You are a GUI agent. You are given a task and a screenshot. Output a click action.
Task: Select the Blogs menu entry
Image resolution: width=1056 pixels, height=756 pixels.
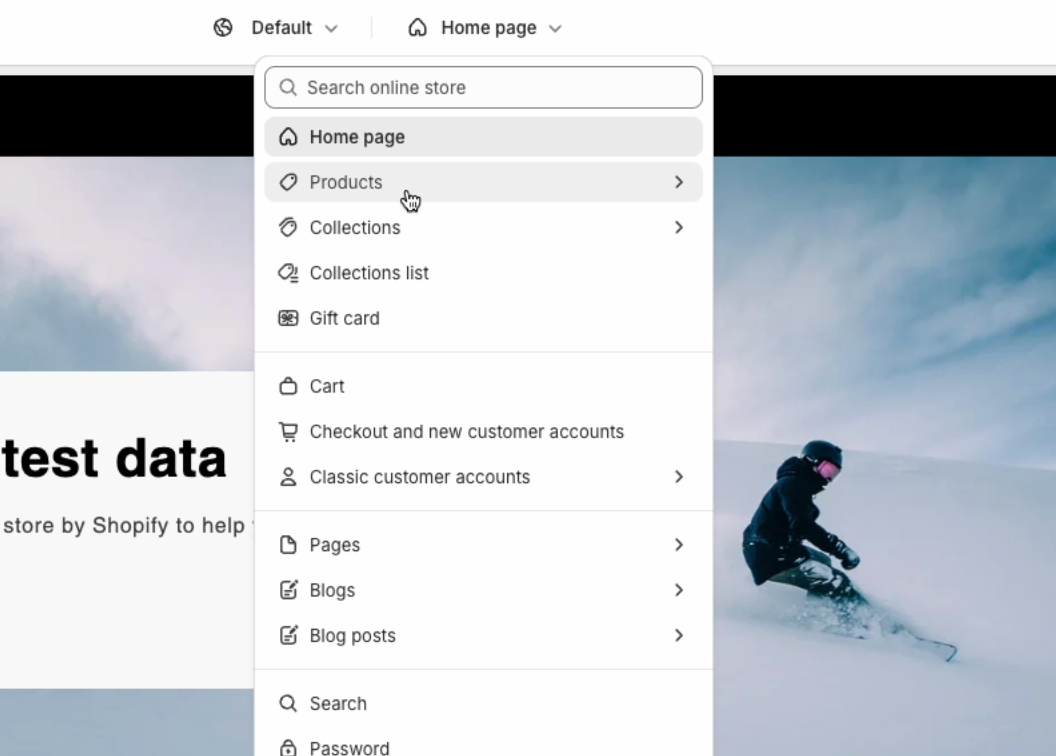484,590
